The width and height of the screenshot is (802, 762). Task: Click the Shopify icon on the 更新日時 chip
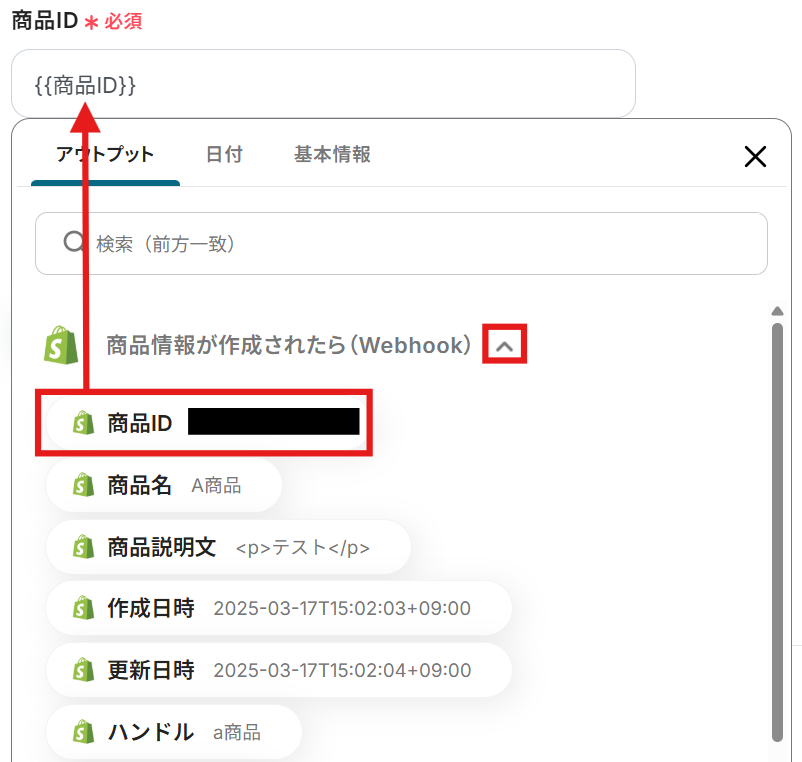tap(83, 670)
